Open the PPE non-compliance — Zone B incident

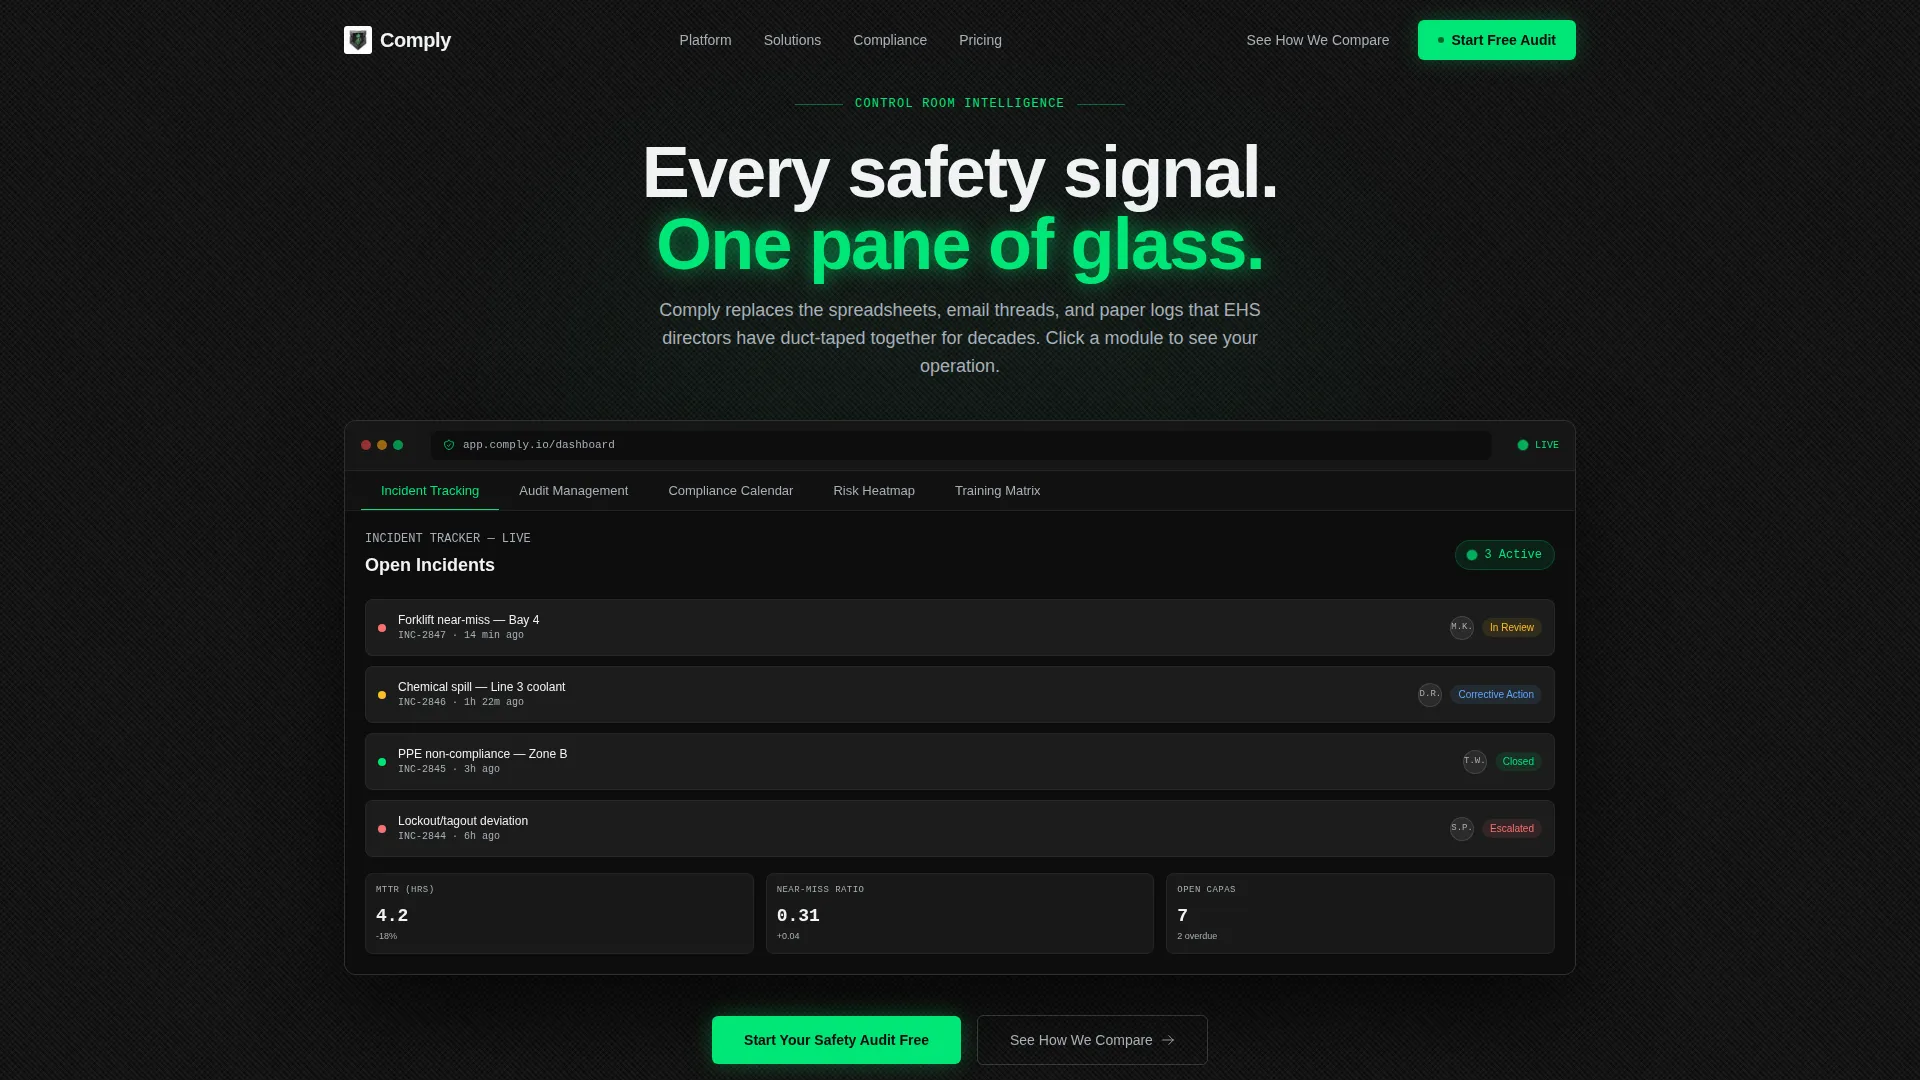point(959,761)
